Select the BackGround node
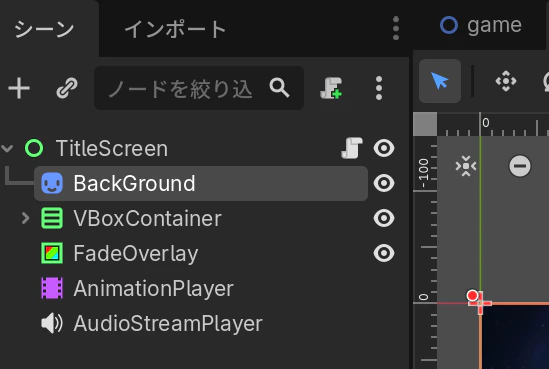 click(x=201, y=183)
